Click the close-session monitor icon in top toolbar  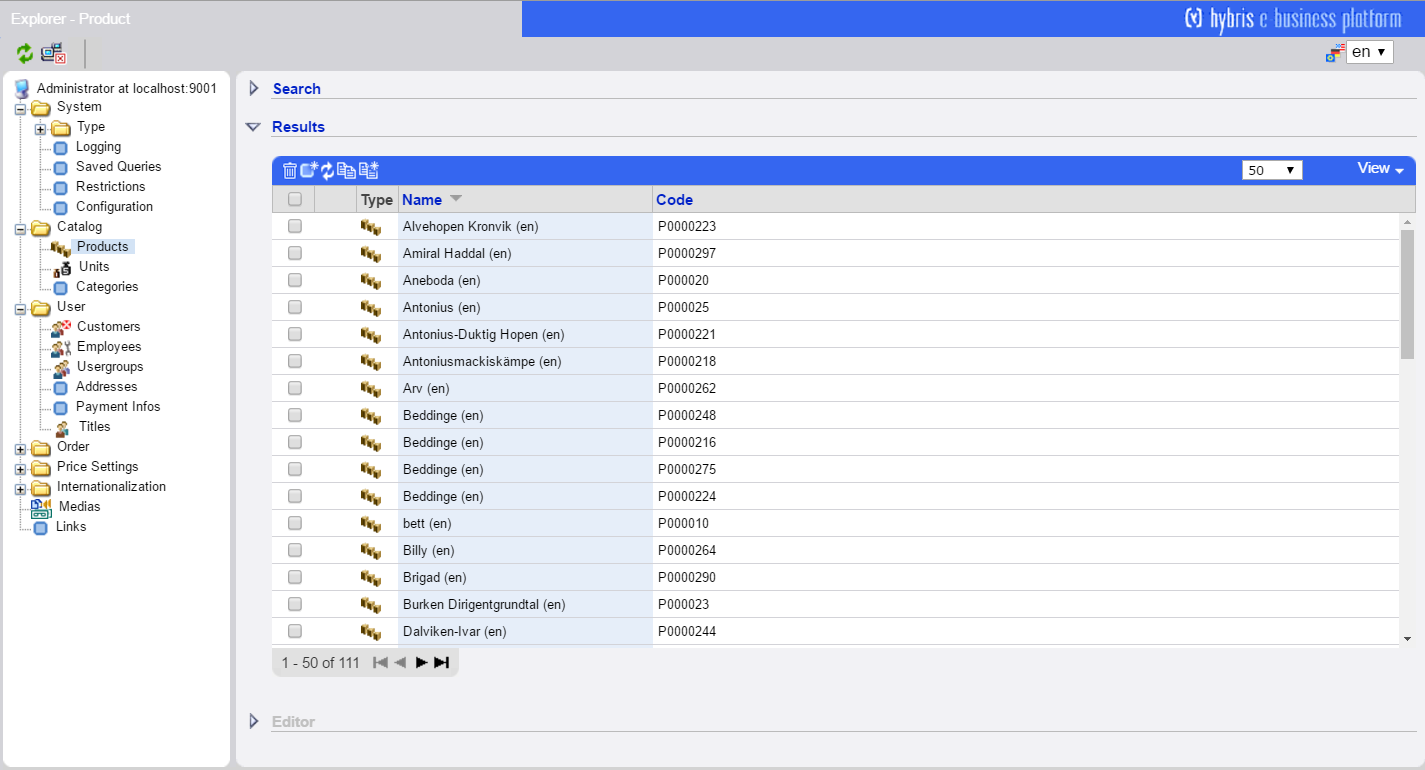pyautogui.click(x=53, y=54)
